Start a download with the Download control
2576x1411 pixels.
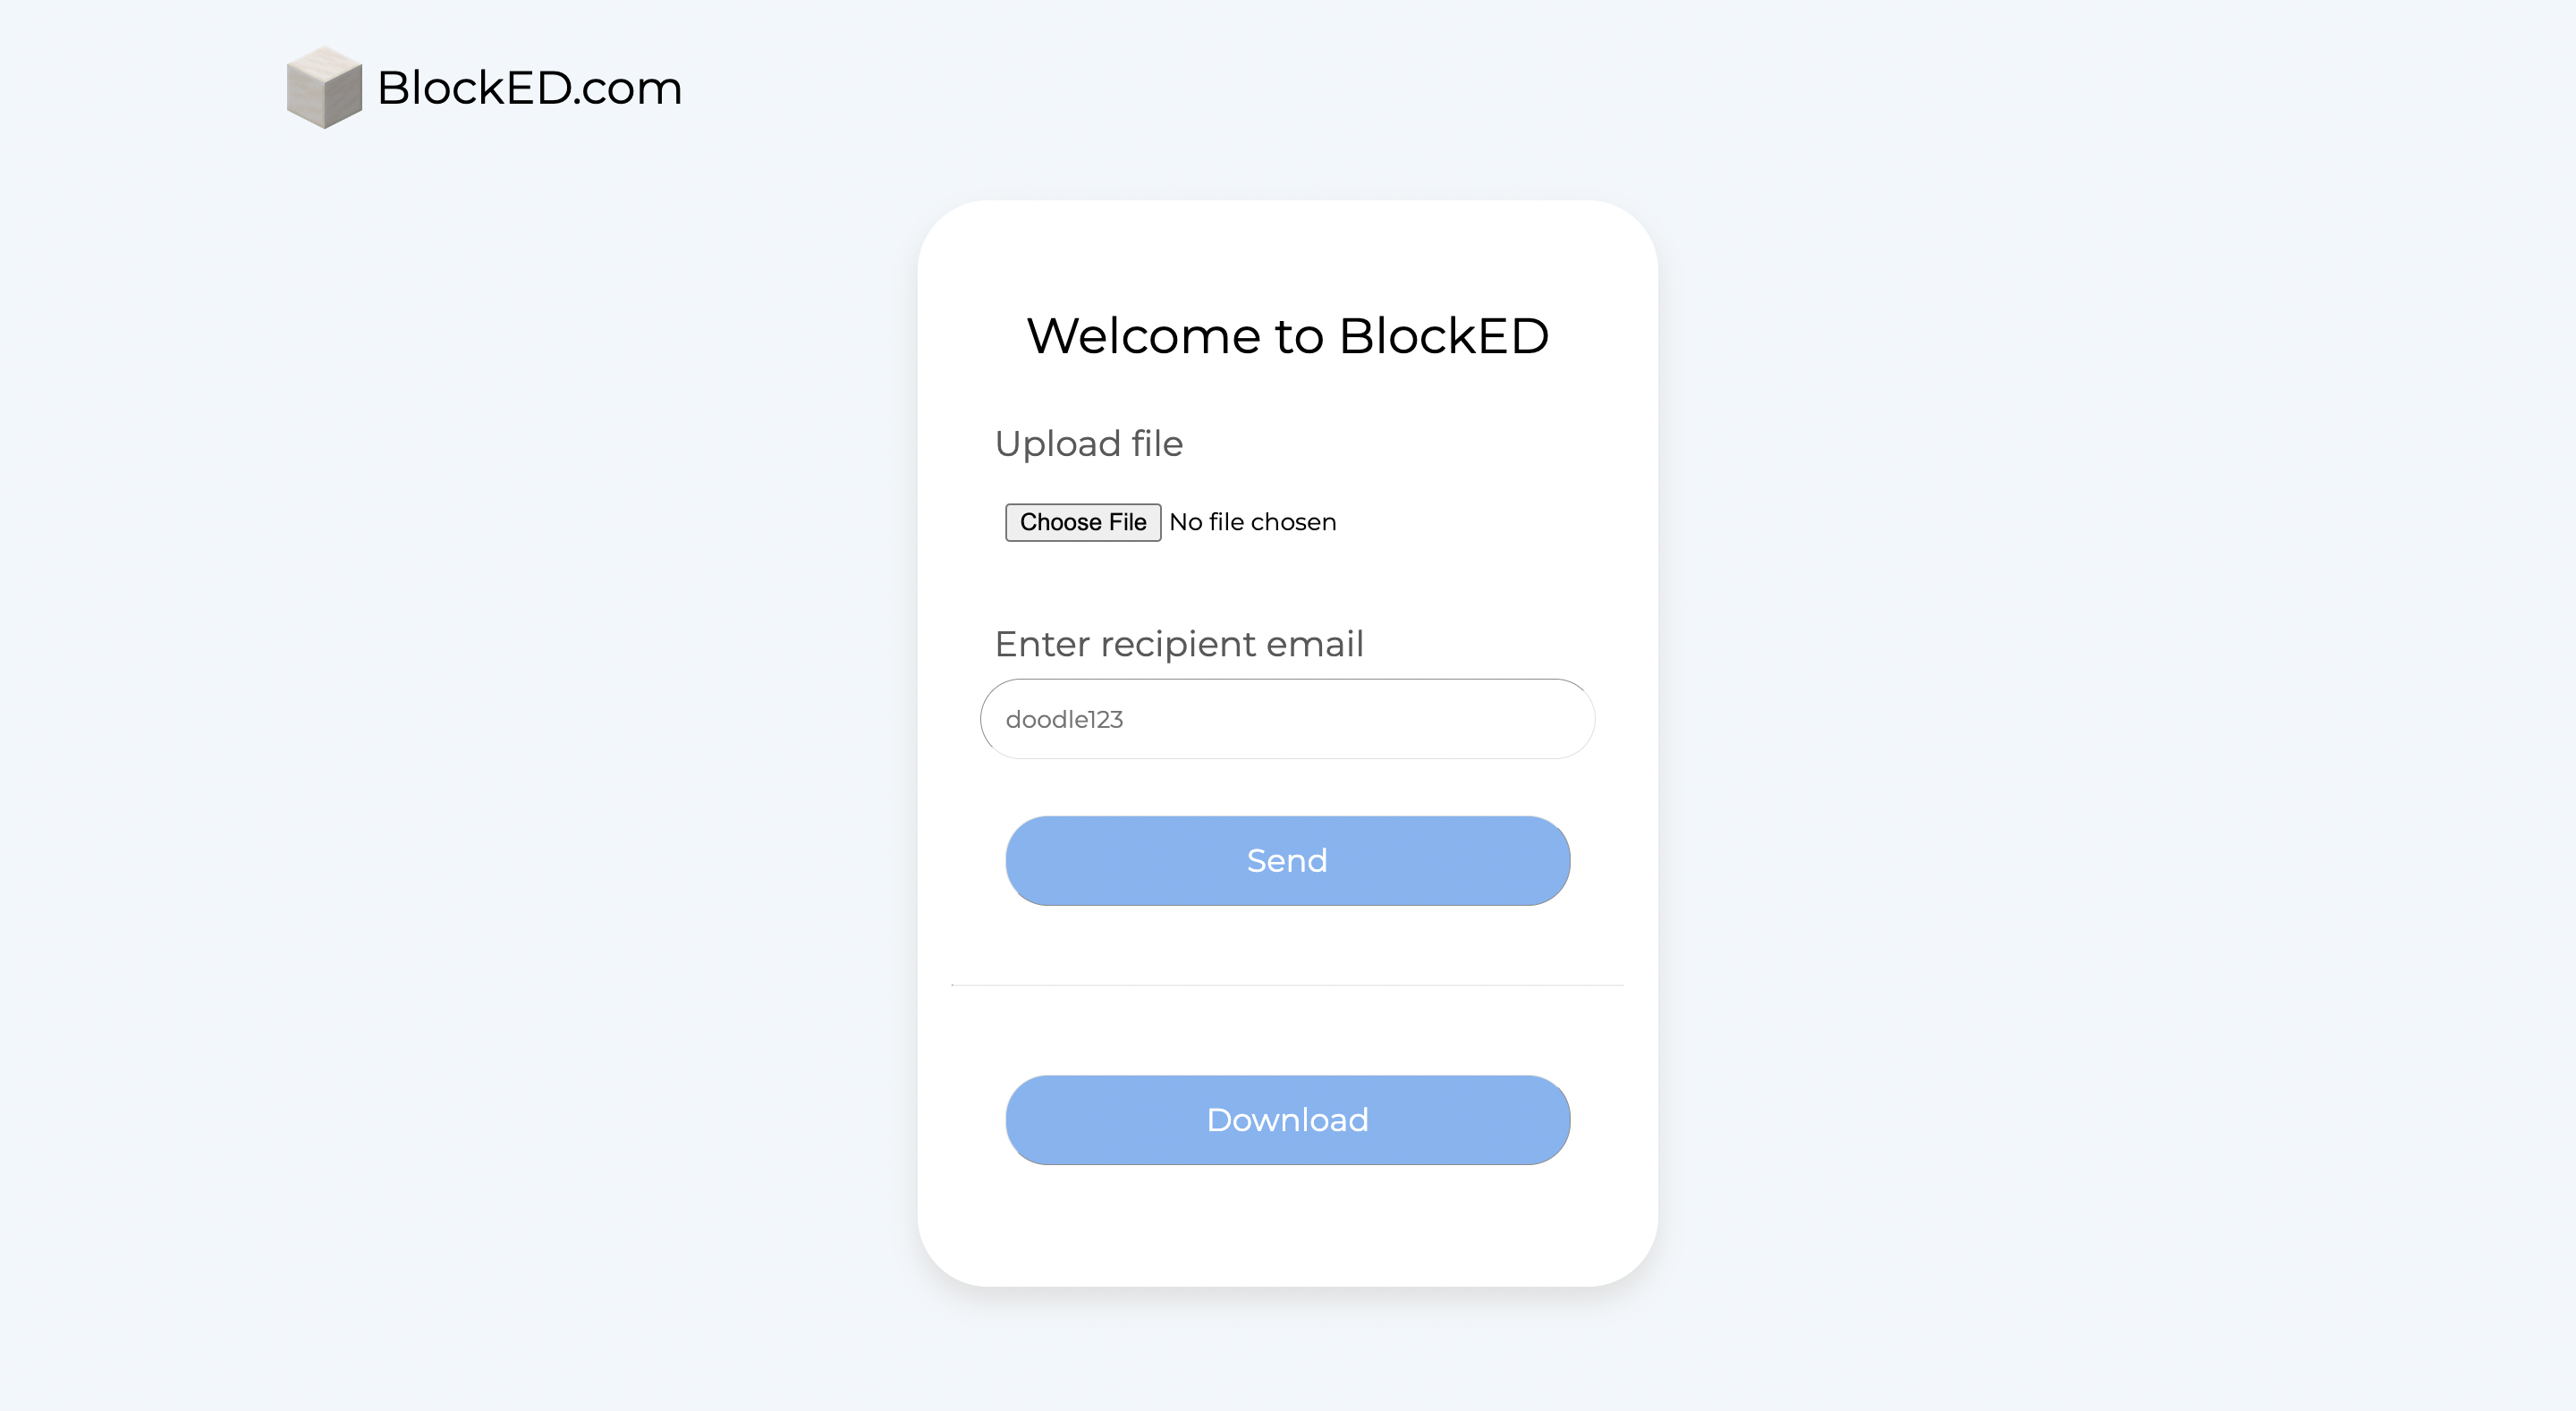[1288, 1120]
